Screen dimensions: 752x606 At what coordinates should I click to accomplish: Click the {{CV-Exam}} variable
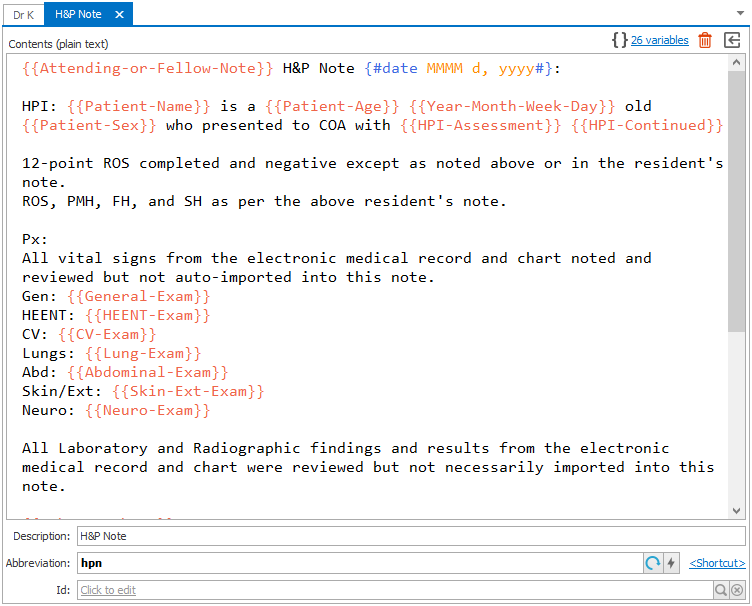(x=107, y=334)
